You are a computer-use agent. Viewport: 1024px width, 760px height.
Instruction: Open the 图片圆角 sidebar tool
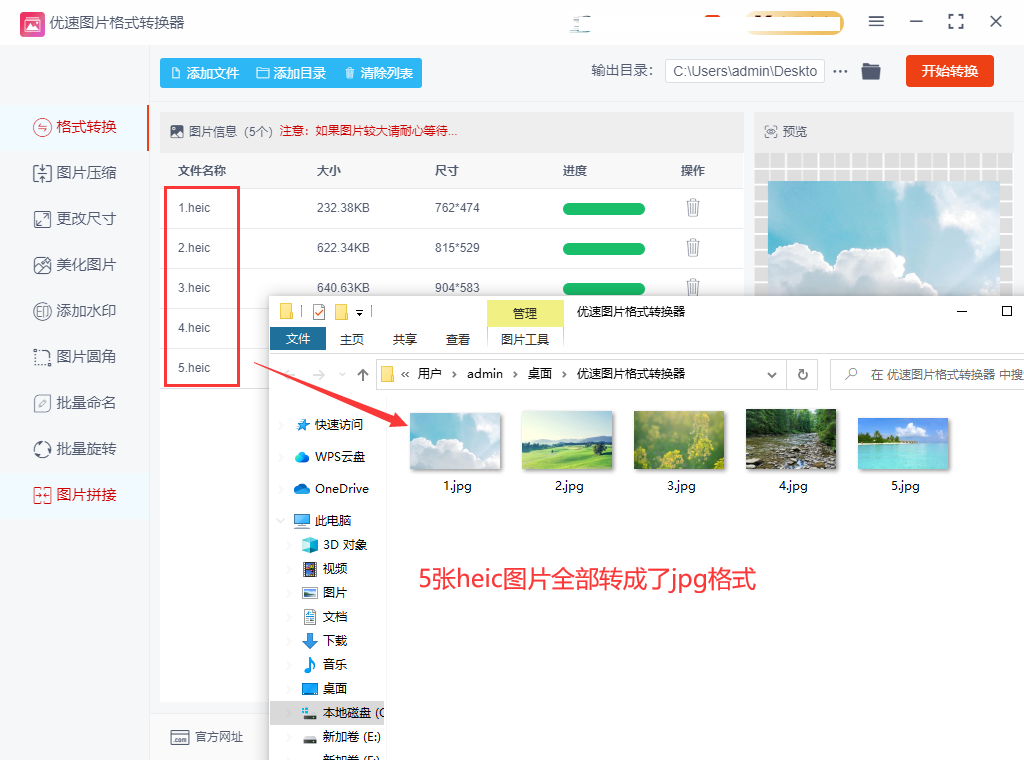[75, 356]
